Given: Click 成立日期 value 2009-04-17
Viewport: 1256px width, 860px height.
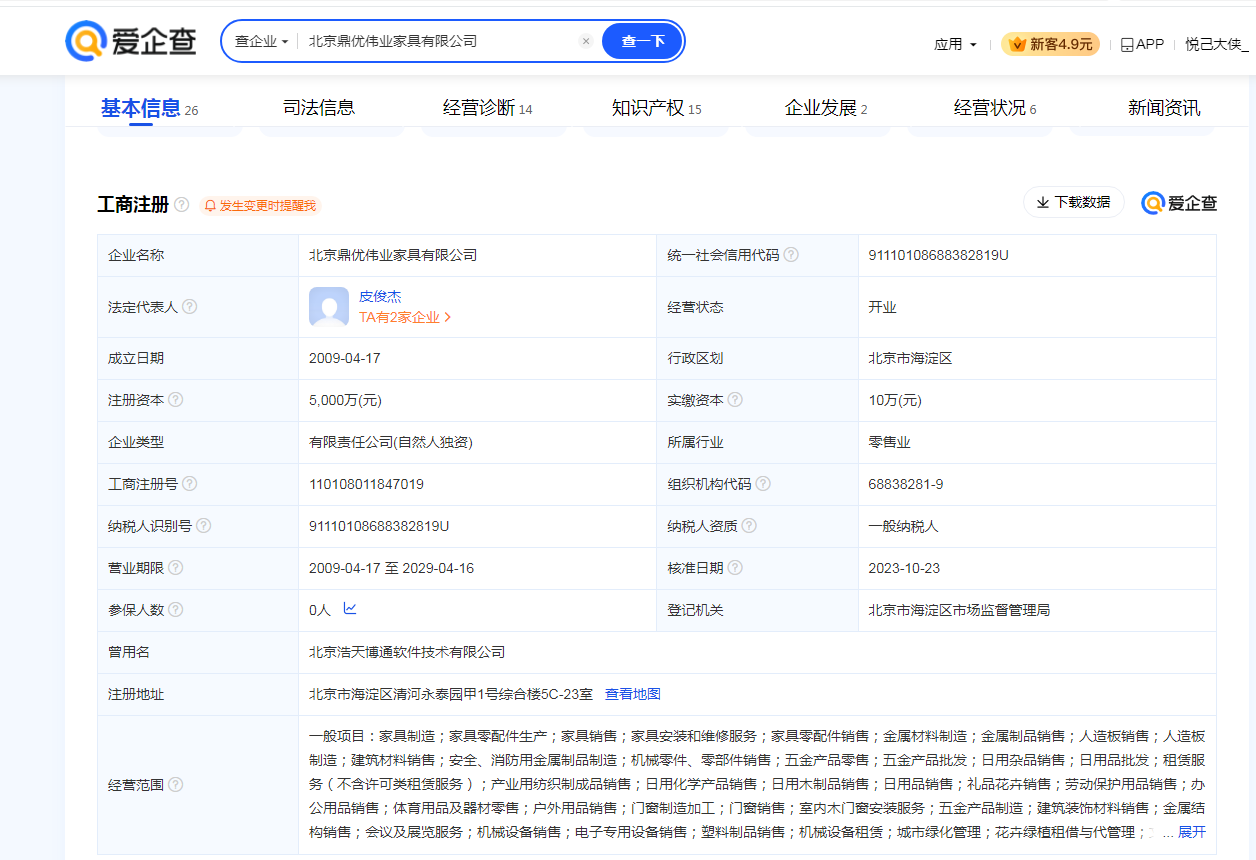Looking at the screenshot, I should pyautogui.click(x=345, y=358).
